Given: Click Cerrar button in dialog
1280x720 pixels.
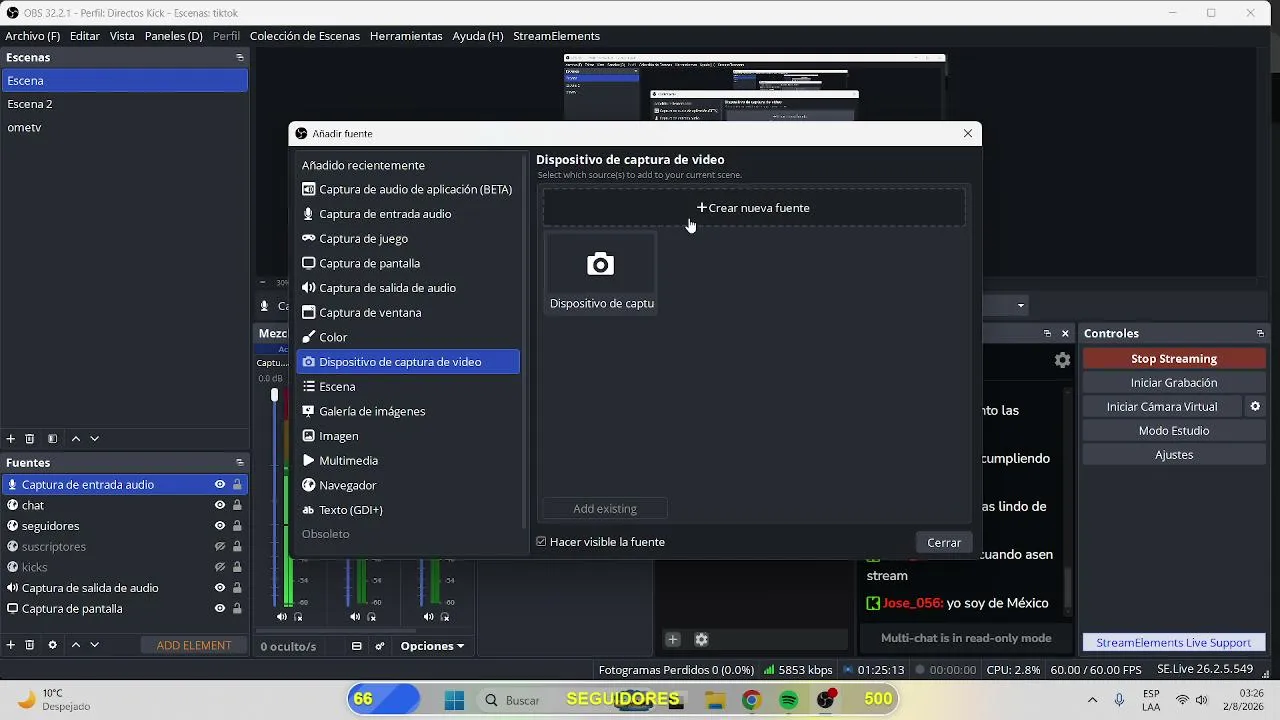Looking at the screenshot, I should coord(944,542).
